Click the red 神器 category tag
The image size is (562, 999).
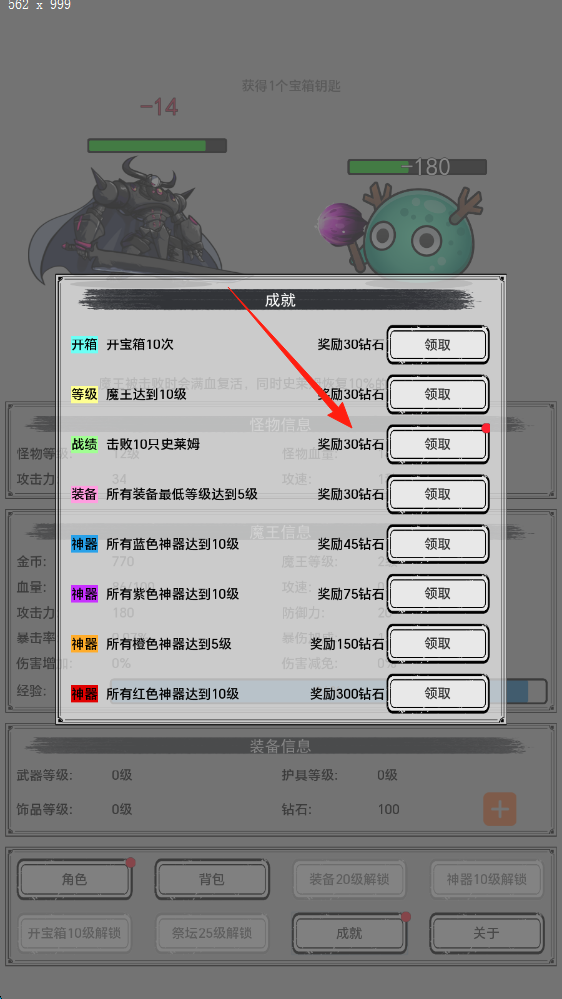pyautogui.click(x=84, y=693)
